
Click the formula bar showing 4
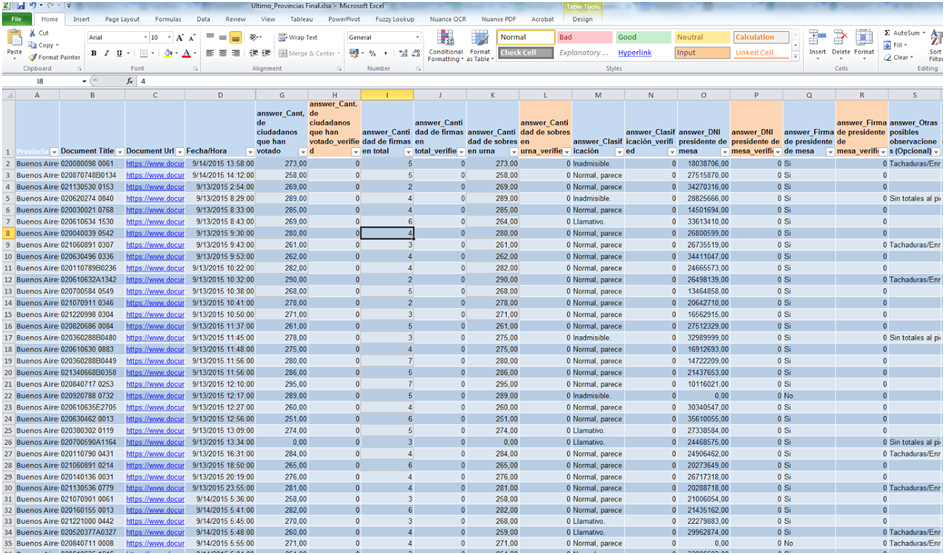539,81
